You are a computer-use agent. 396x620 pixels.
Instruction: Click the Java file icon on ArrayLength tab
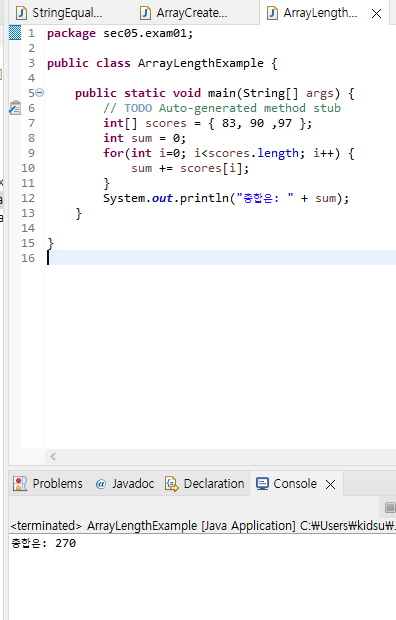coord(273,13)
